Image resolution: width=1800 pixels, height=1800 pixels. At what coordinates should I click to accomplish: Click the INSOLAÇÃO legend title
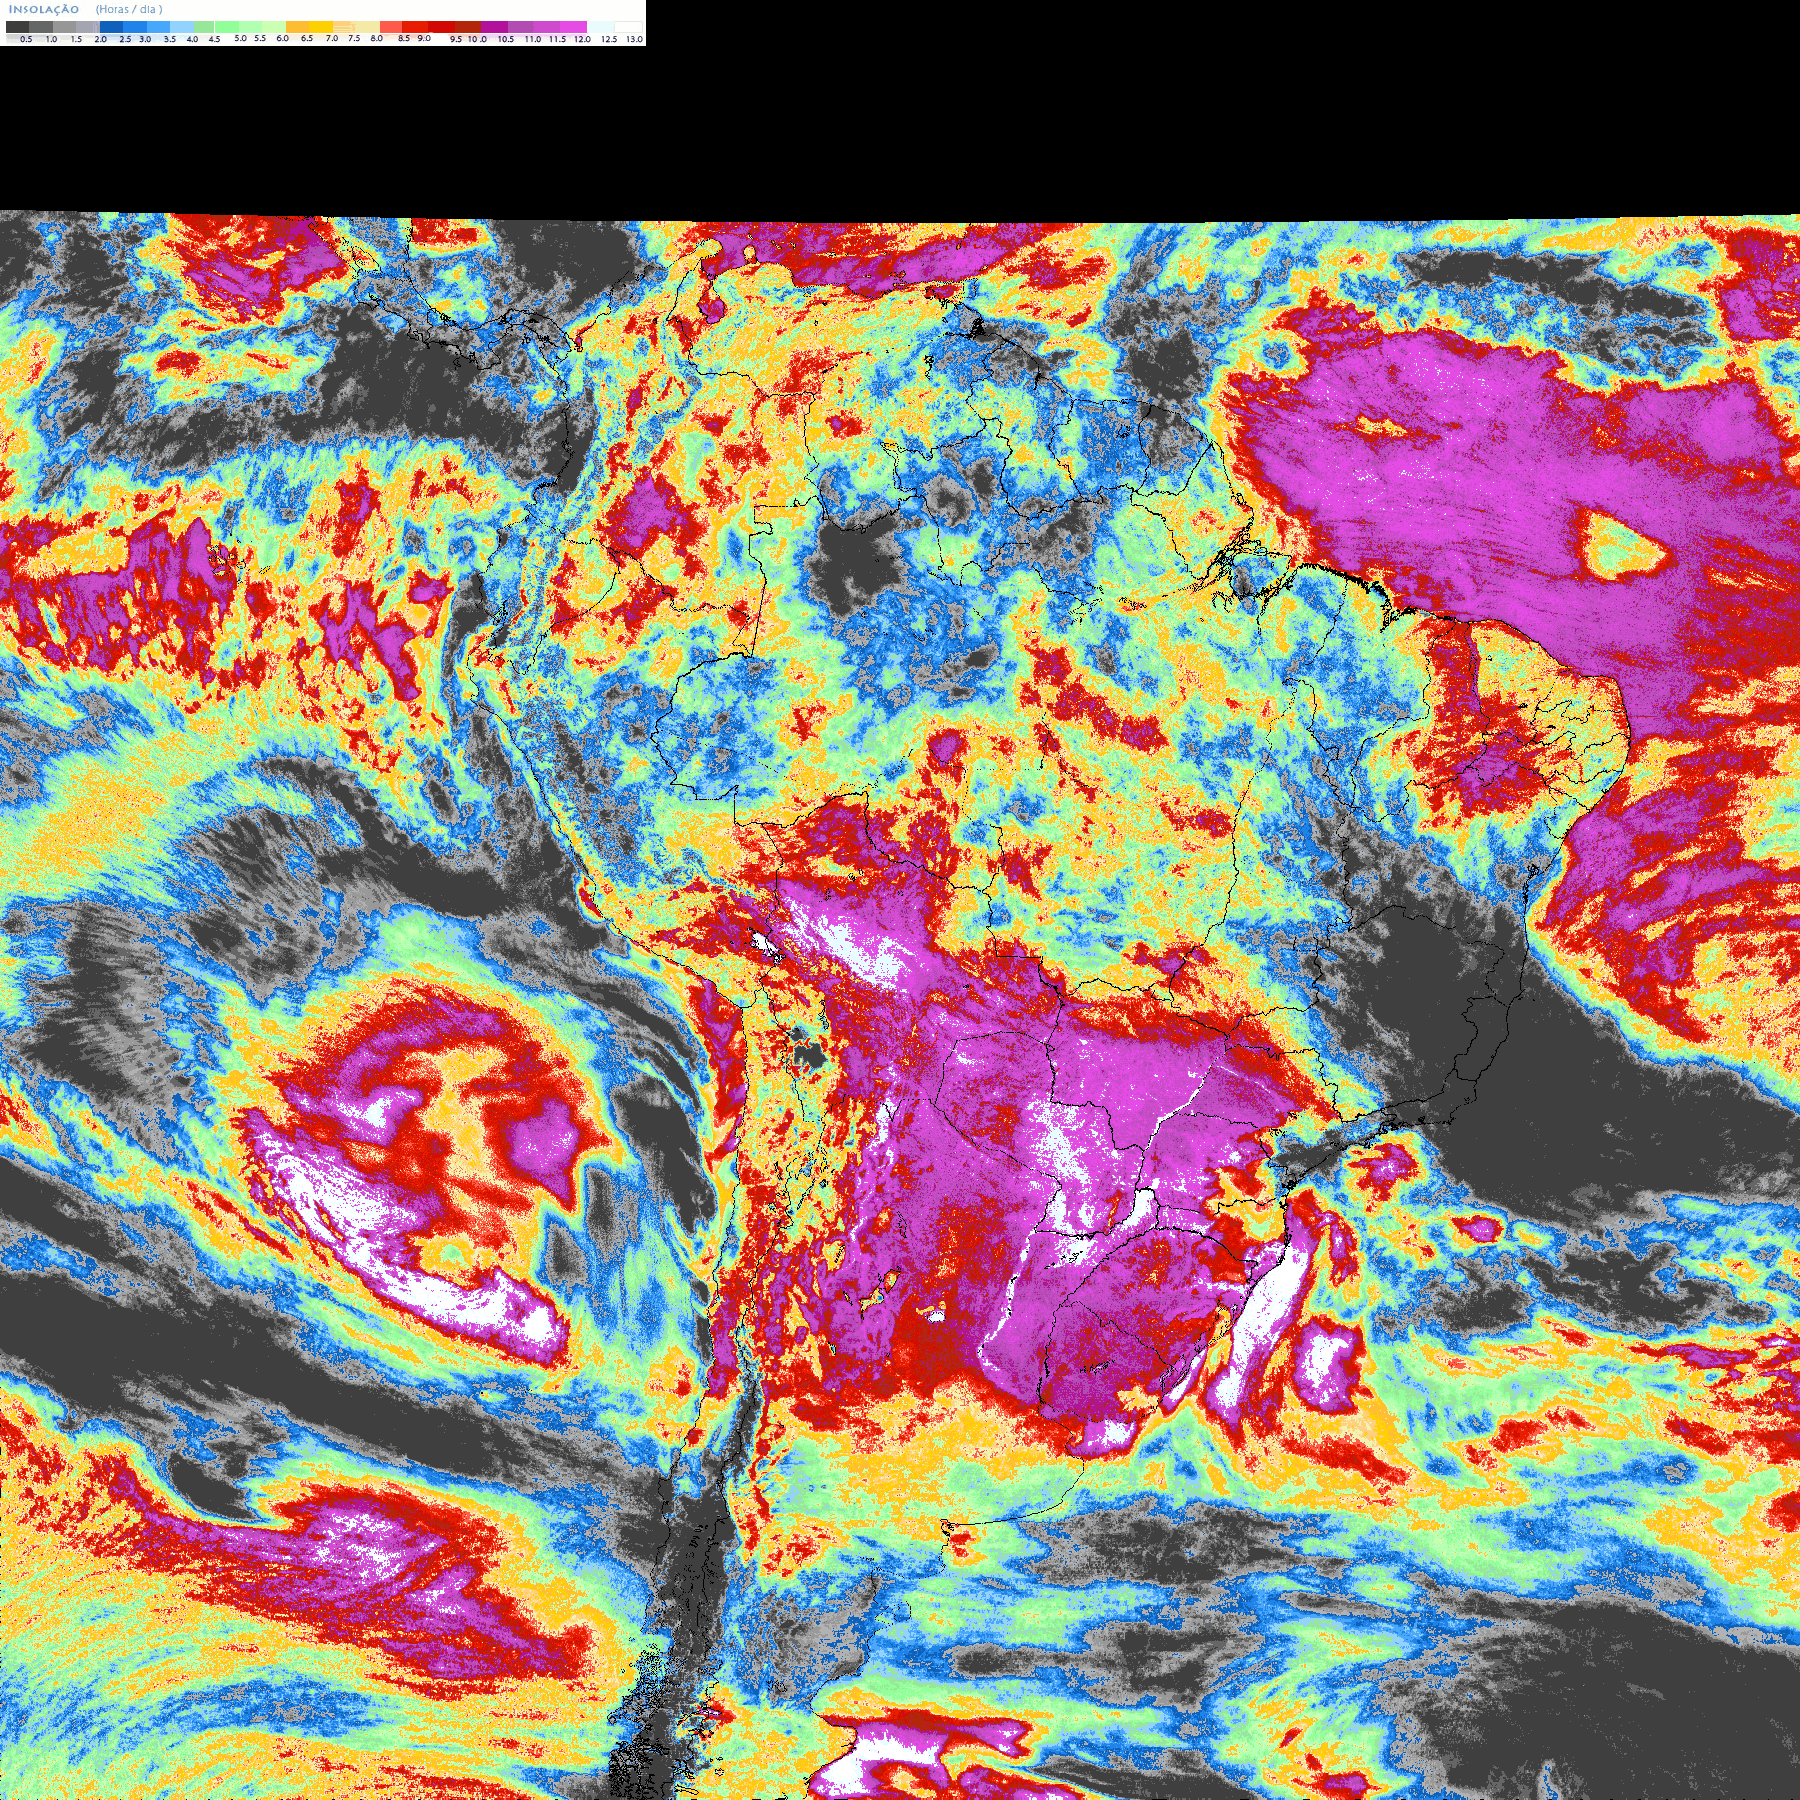point(44,10)
